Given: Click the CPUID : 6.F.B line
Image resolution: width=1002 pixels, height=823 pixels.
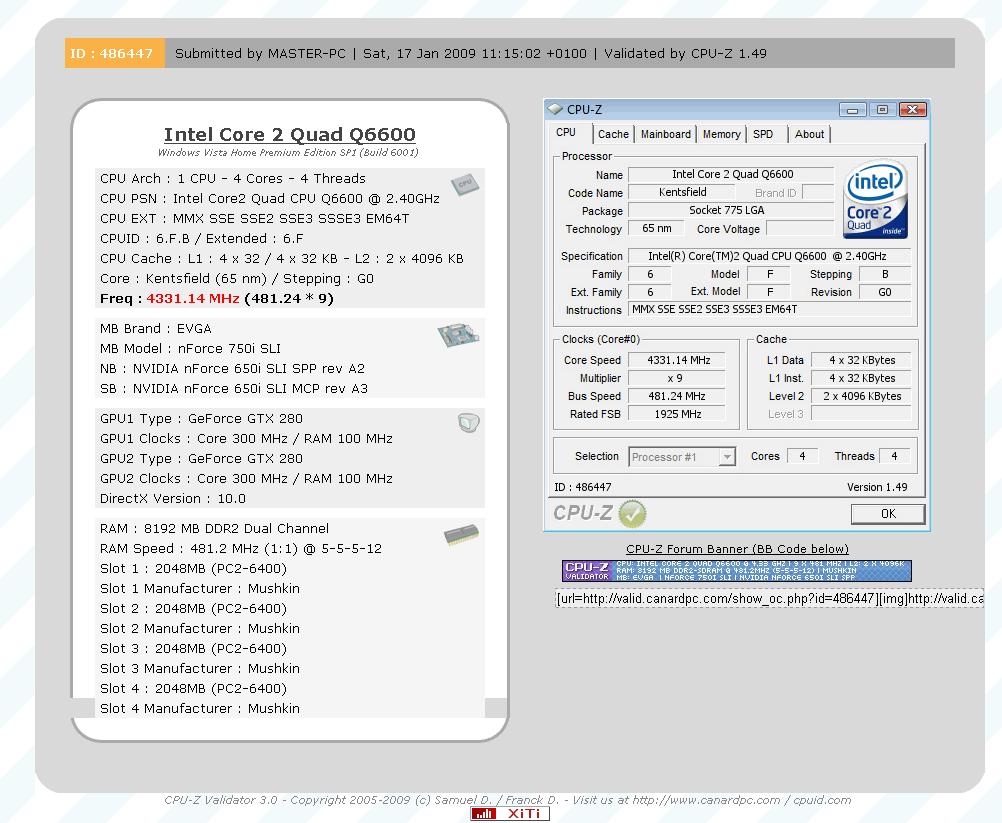Looking at the screenshot, I should [202, 238].
